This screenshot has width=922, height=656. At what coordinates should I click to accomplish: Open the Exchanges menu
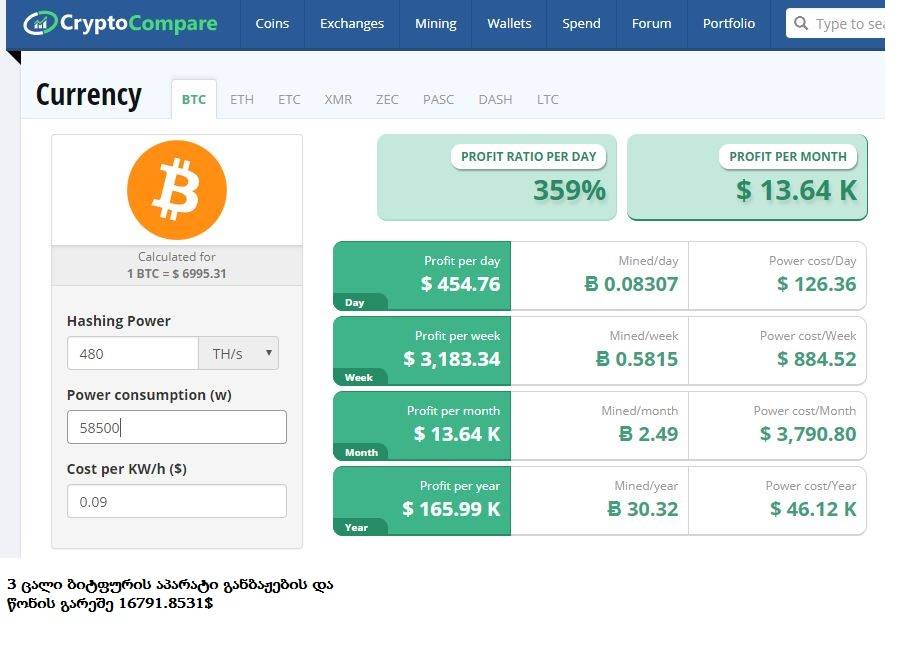[x=352, y=24]
